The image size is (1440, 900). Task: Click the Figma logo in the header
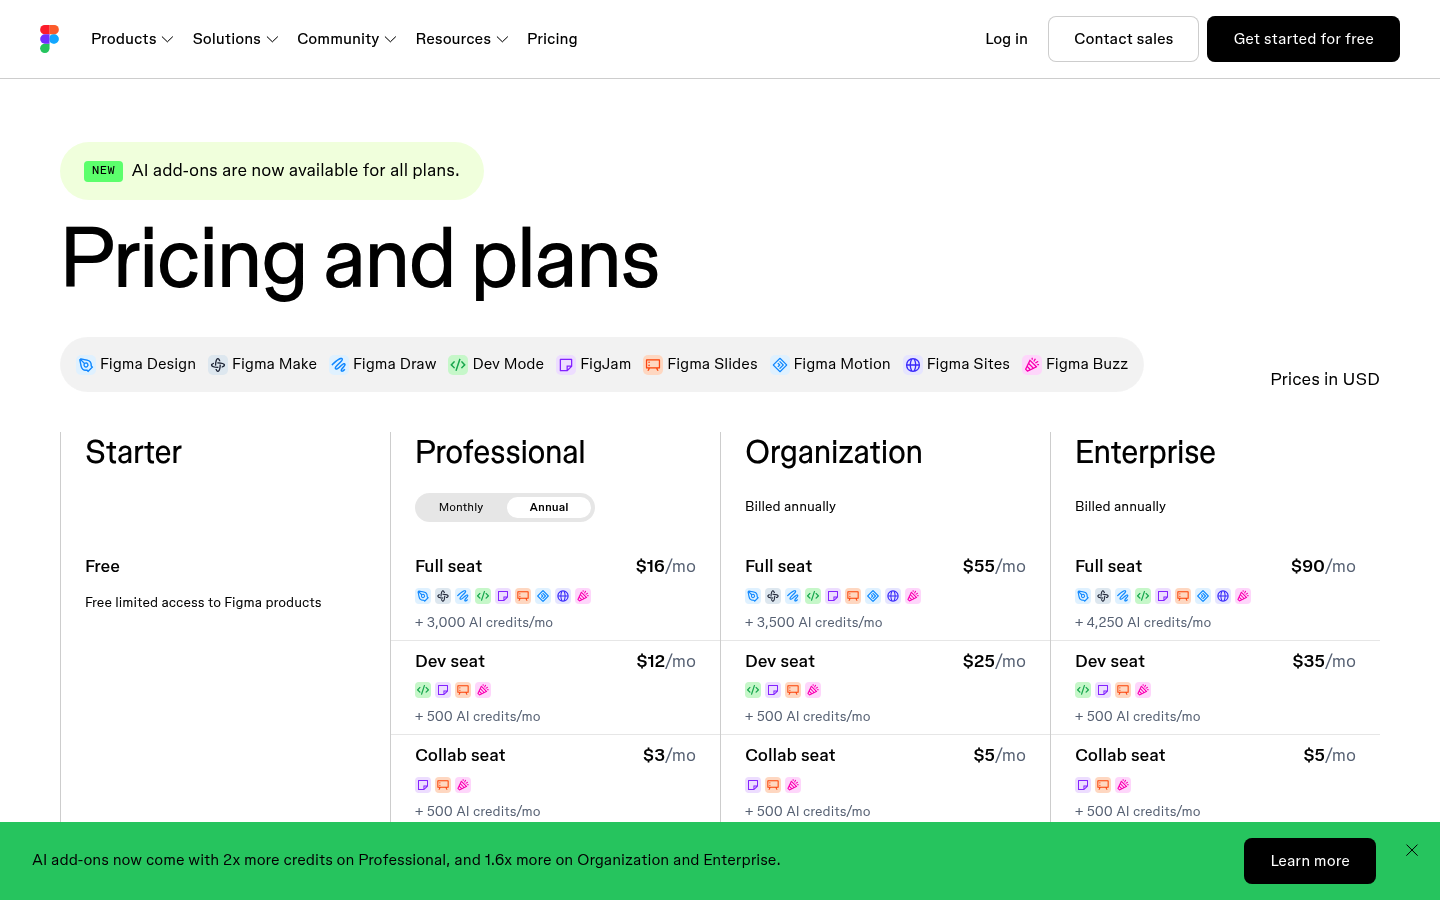point(50,39)
